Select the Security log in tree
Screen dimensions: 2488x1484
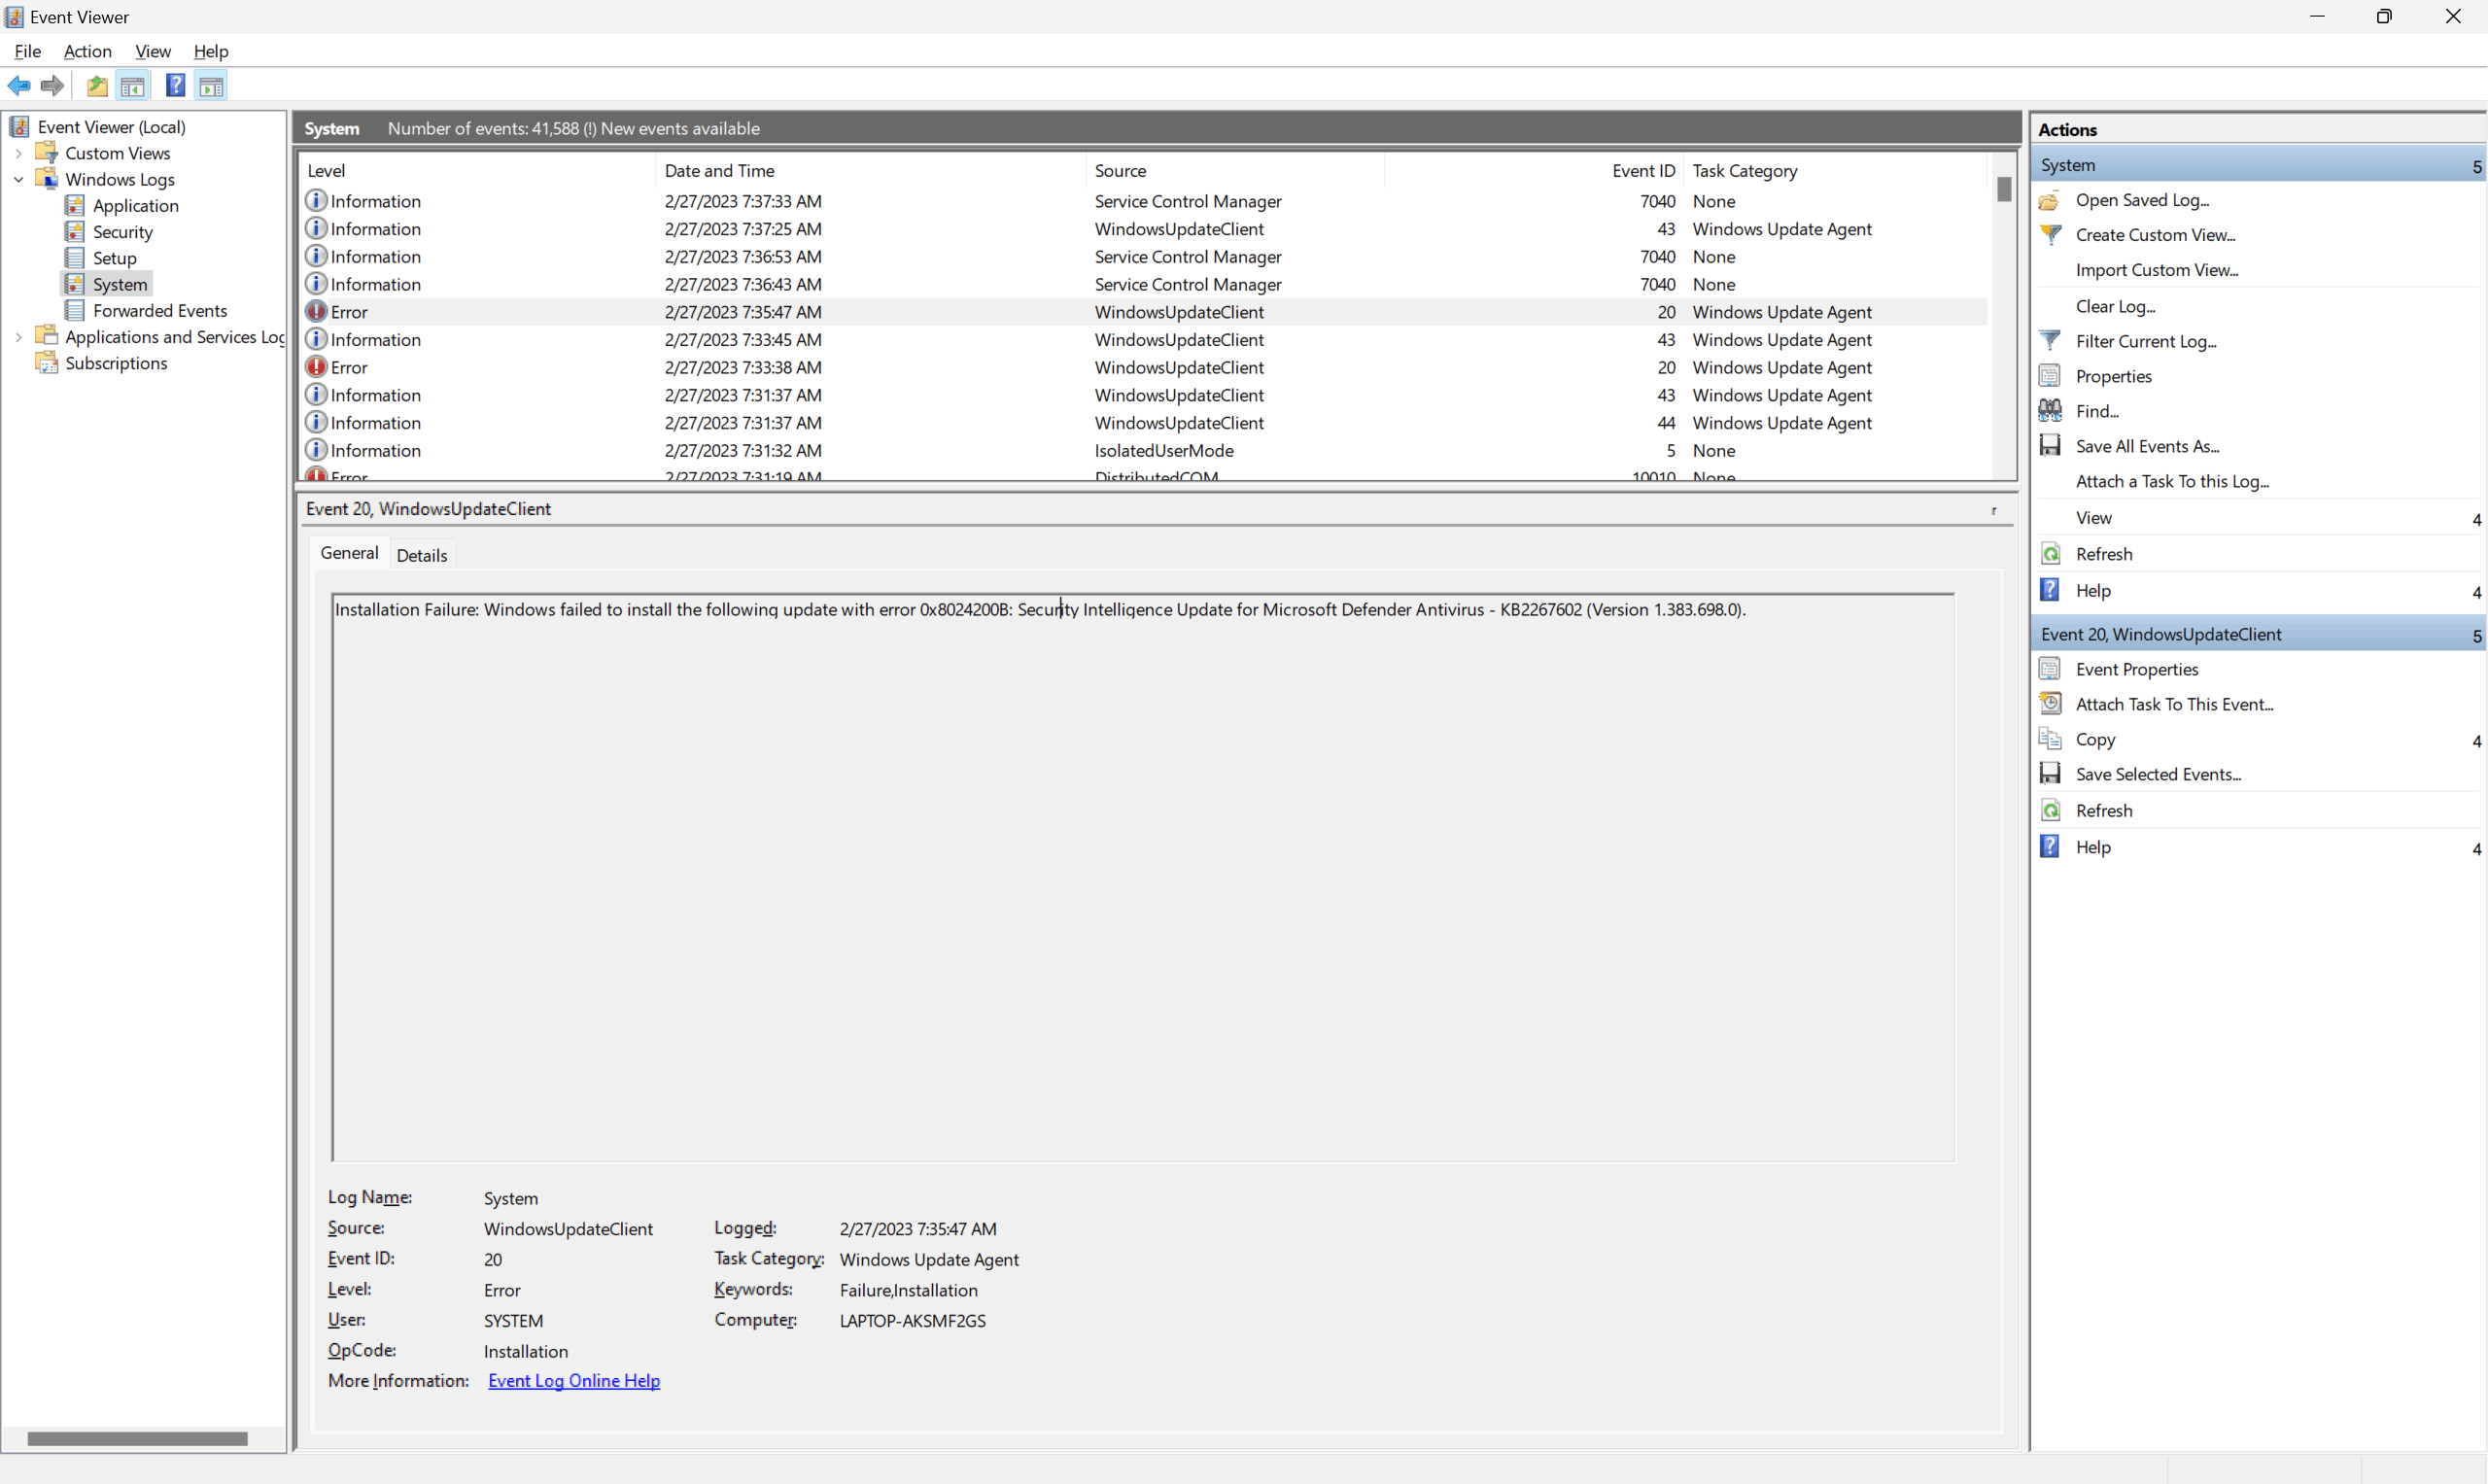[x=122, y=232]
